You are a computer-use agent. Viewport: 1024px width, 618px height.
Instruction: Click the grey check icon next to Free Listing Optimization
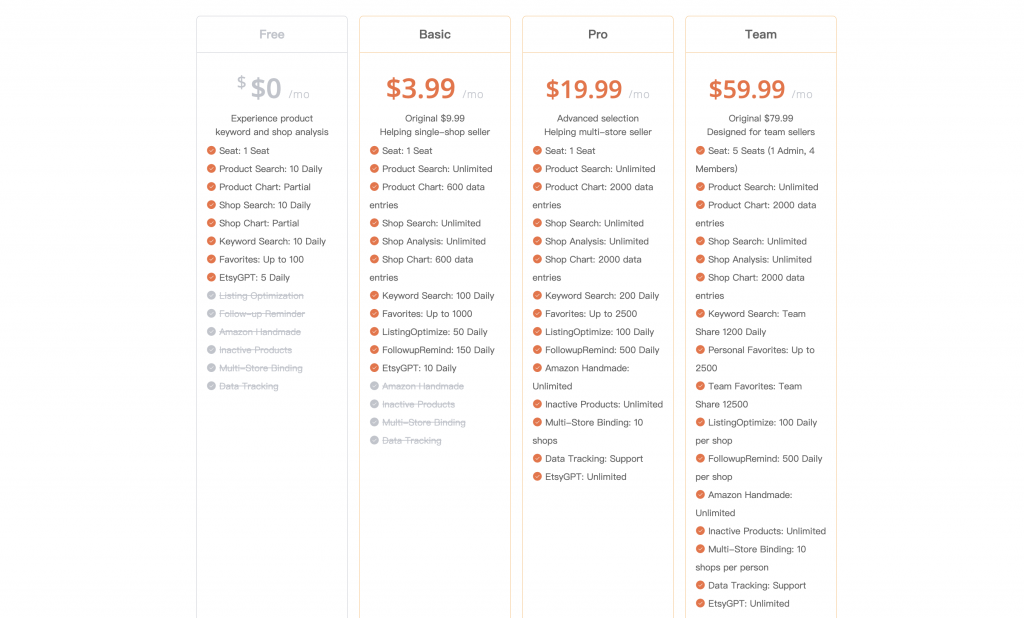click(211, 296)
